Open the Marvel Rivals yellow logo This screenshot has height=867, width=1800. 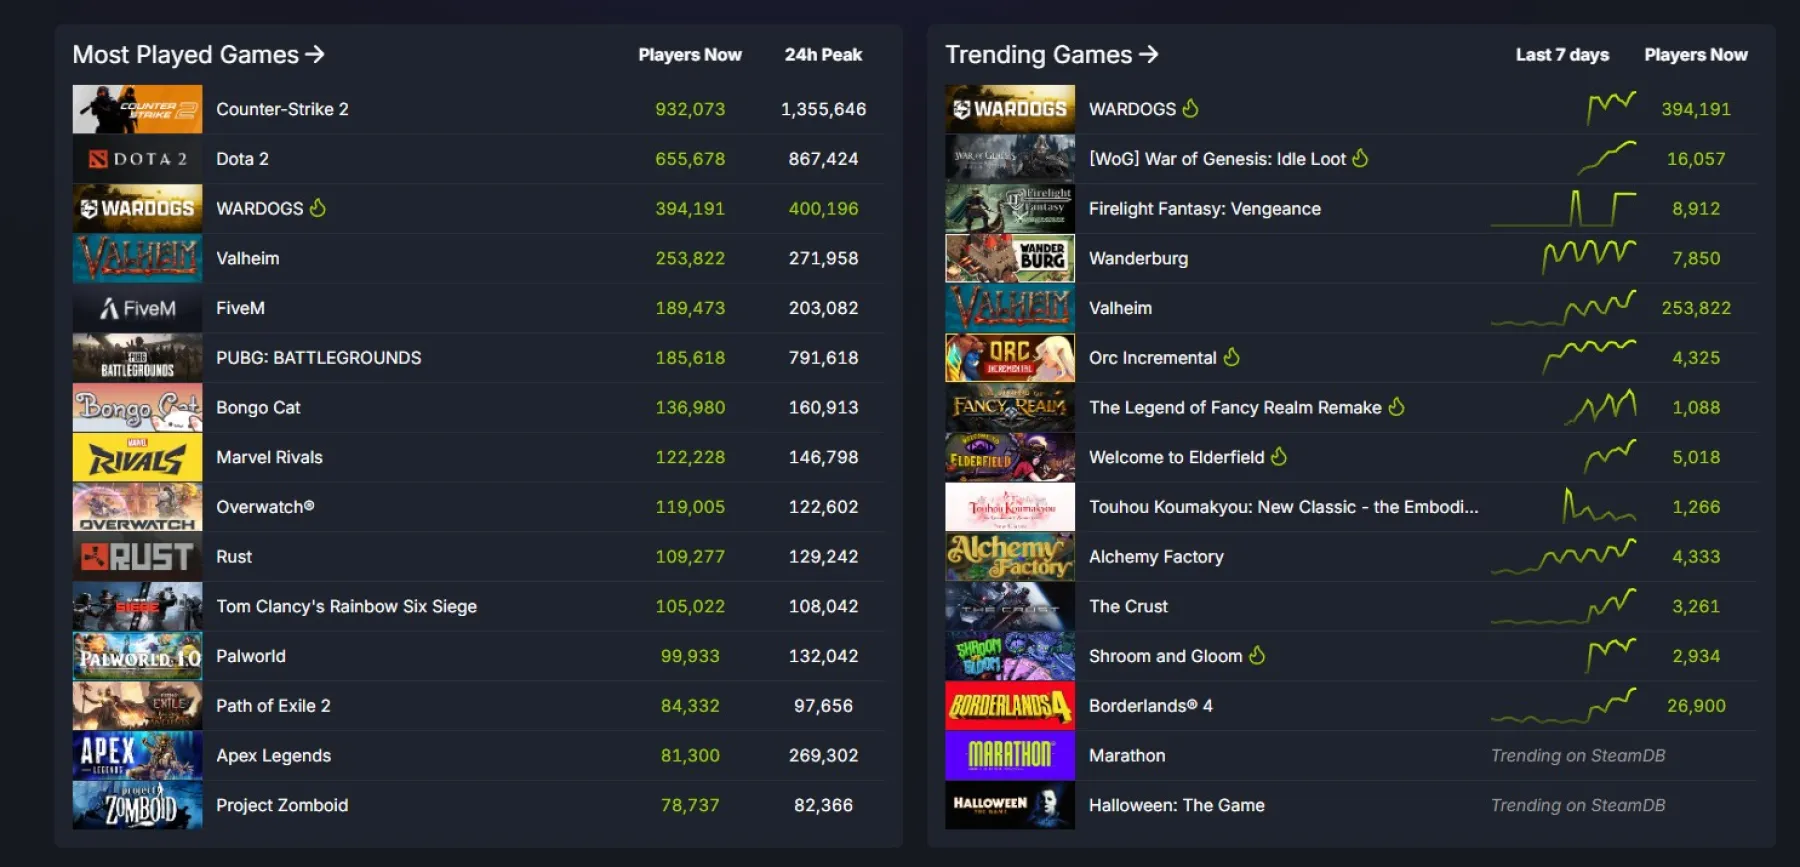coord(137,457)
